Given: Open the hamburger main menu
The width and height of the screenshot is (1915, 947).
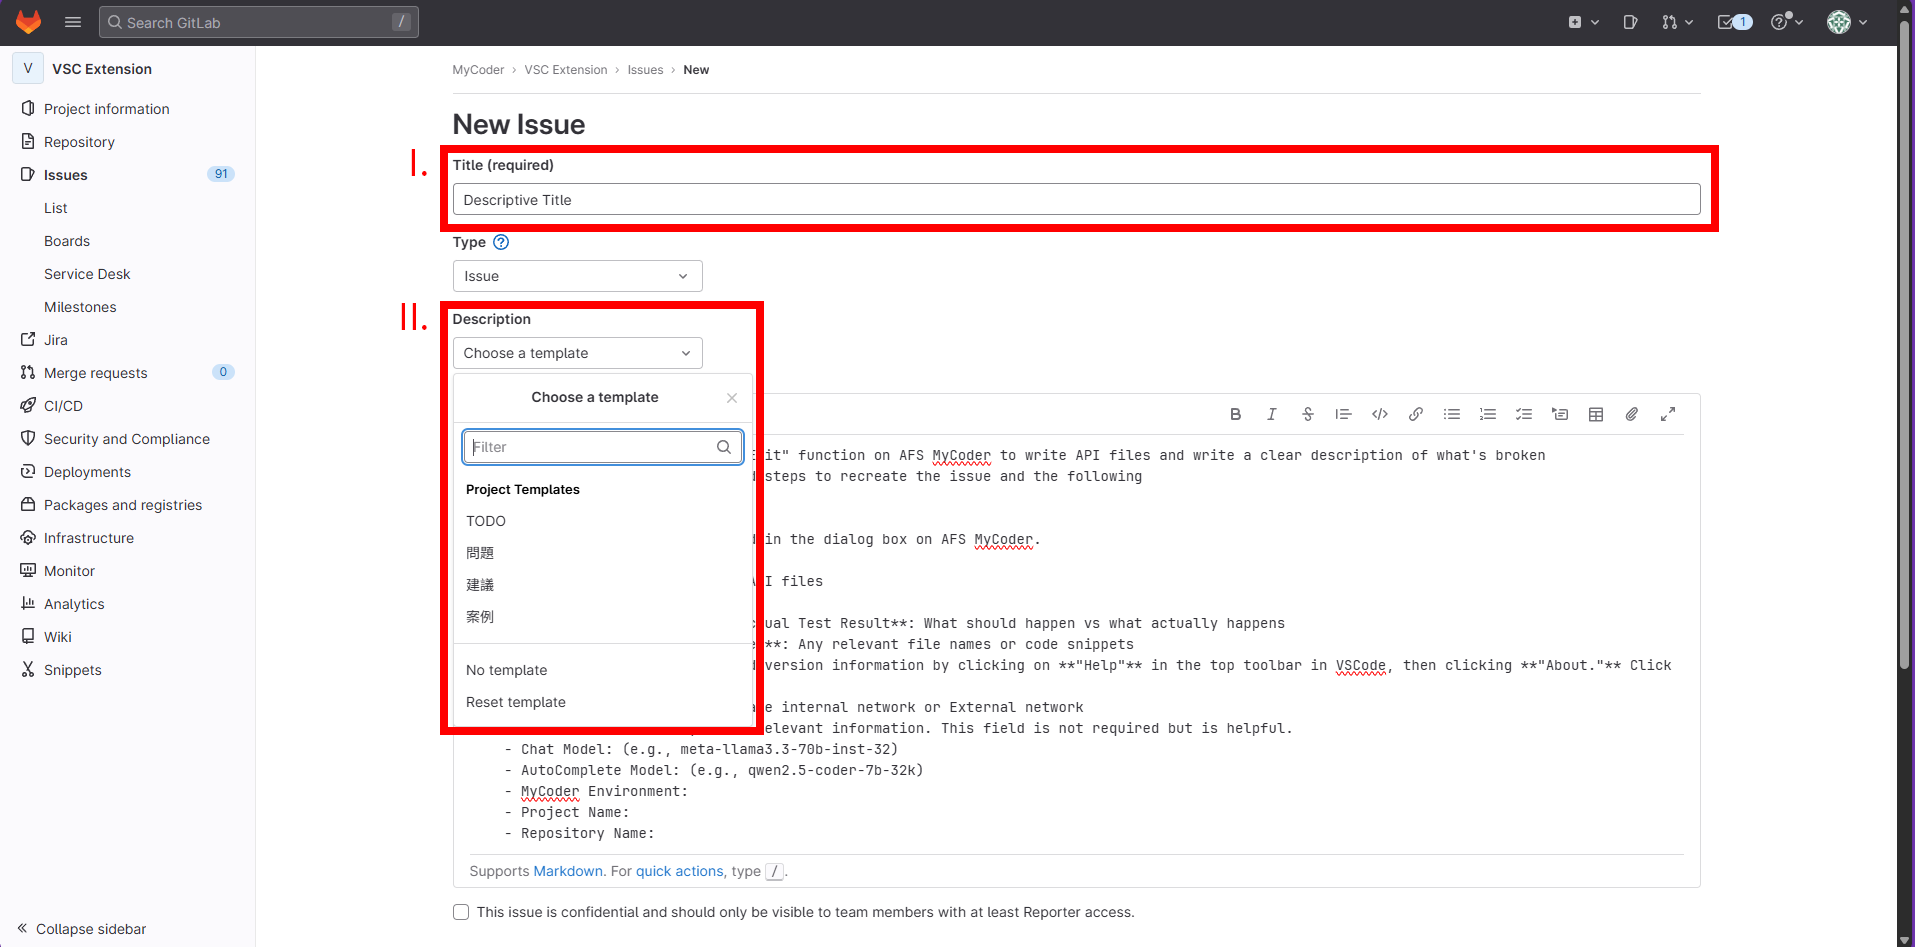Looking at the screenshot, I should 73,22.
